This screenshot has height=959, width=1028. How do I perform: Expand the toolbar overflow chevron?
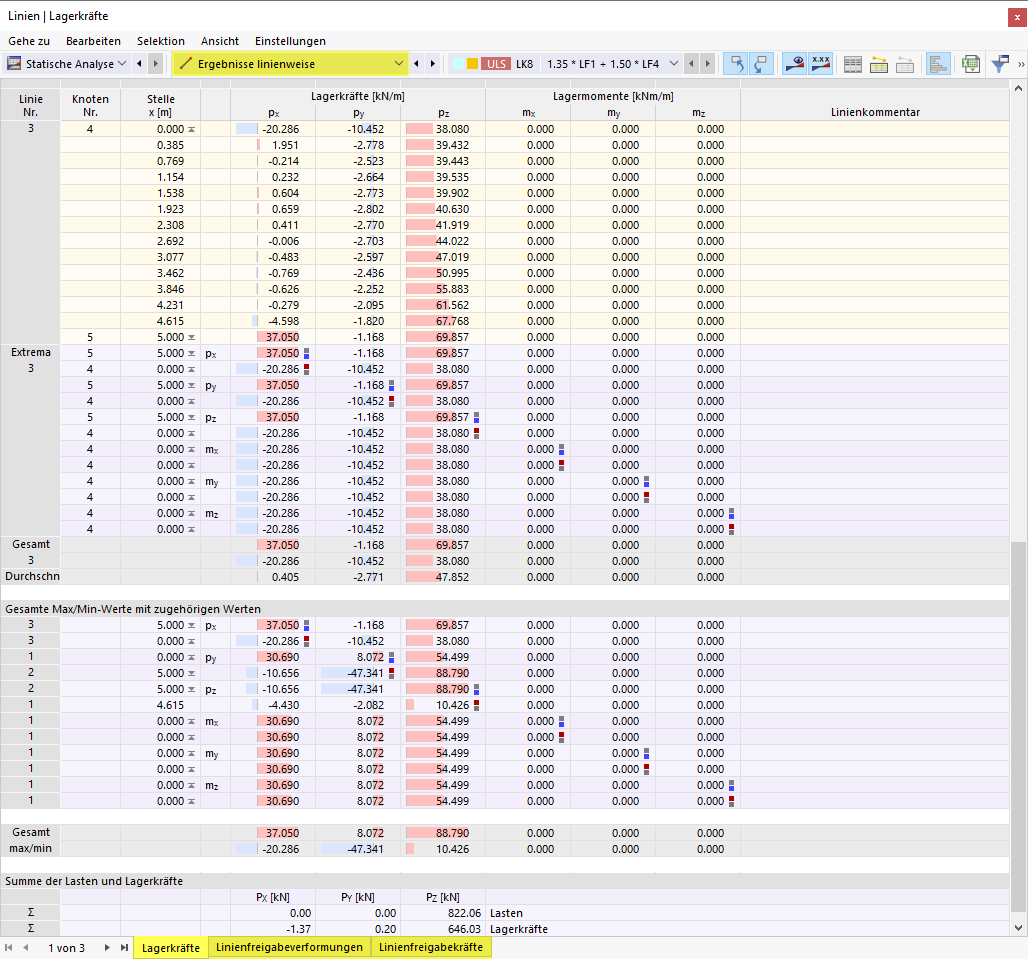(1021, 64)
